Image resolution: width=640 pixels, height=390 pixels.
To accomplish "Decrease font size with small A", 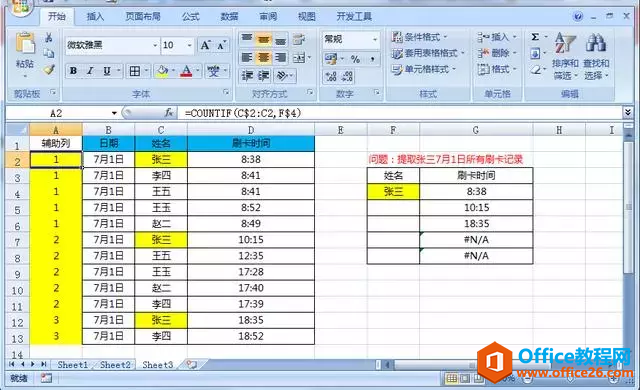I will [x=221, y=45].
